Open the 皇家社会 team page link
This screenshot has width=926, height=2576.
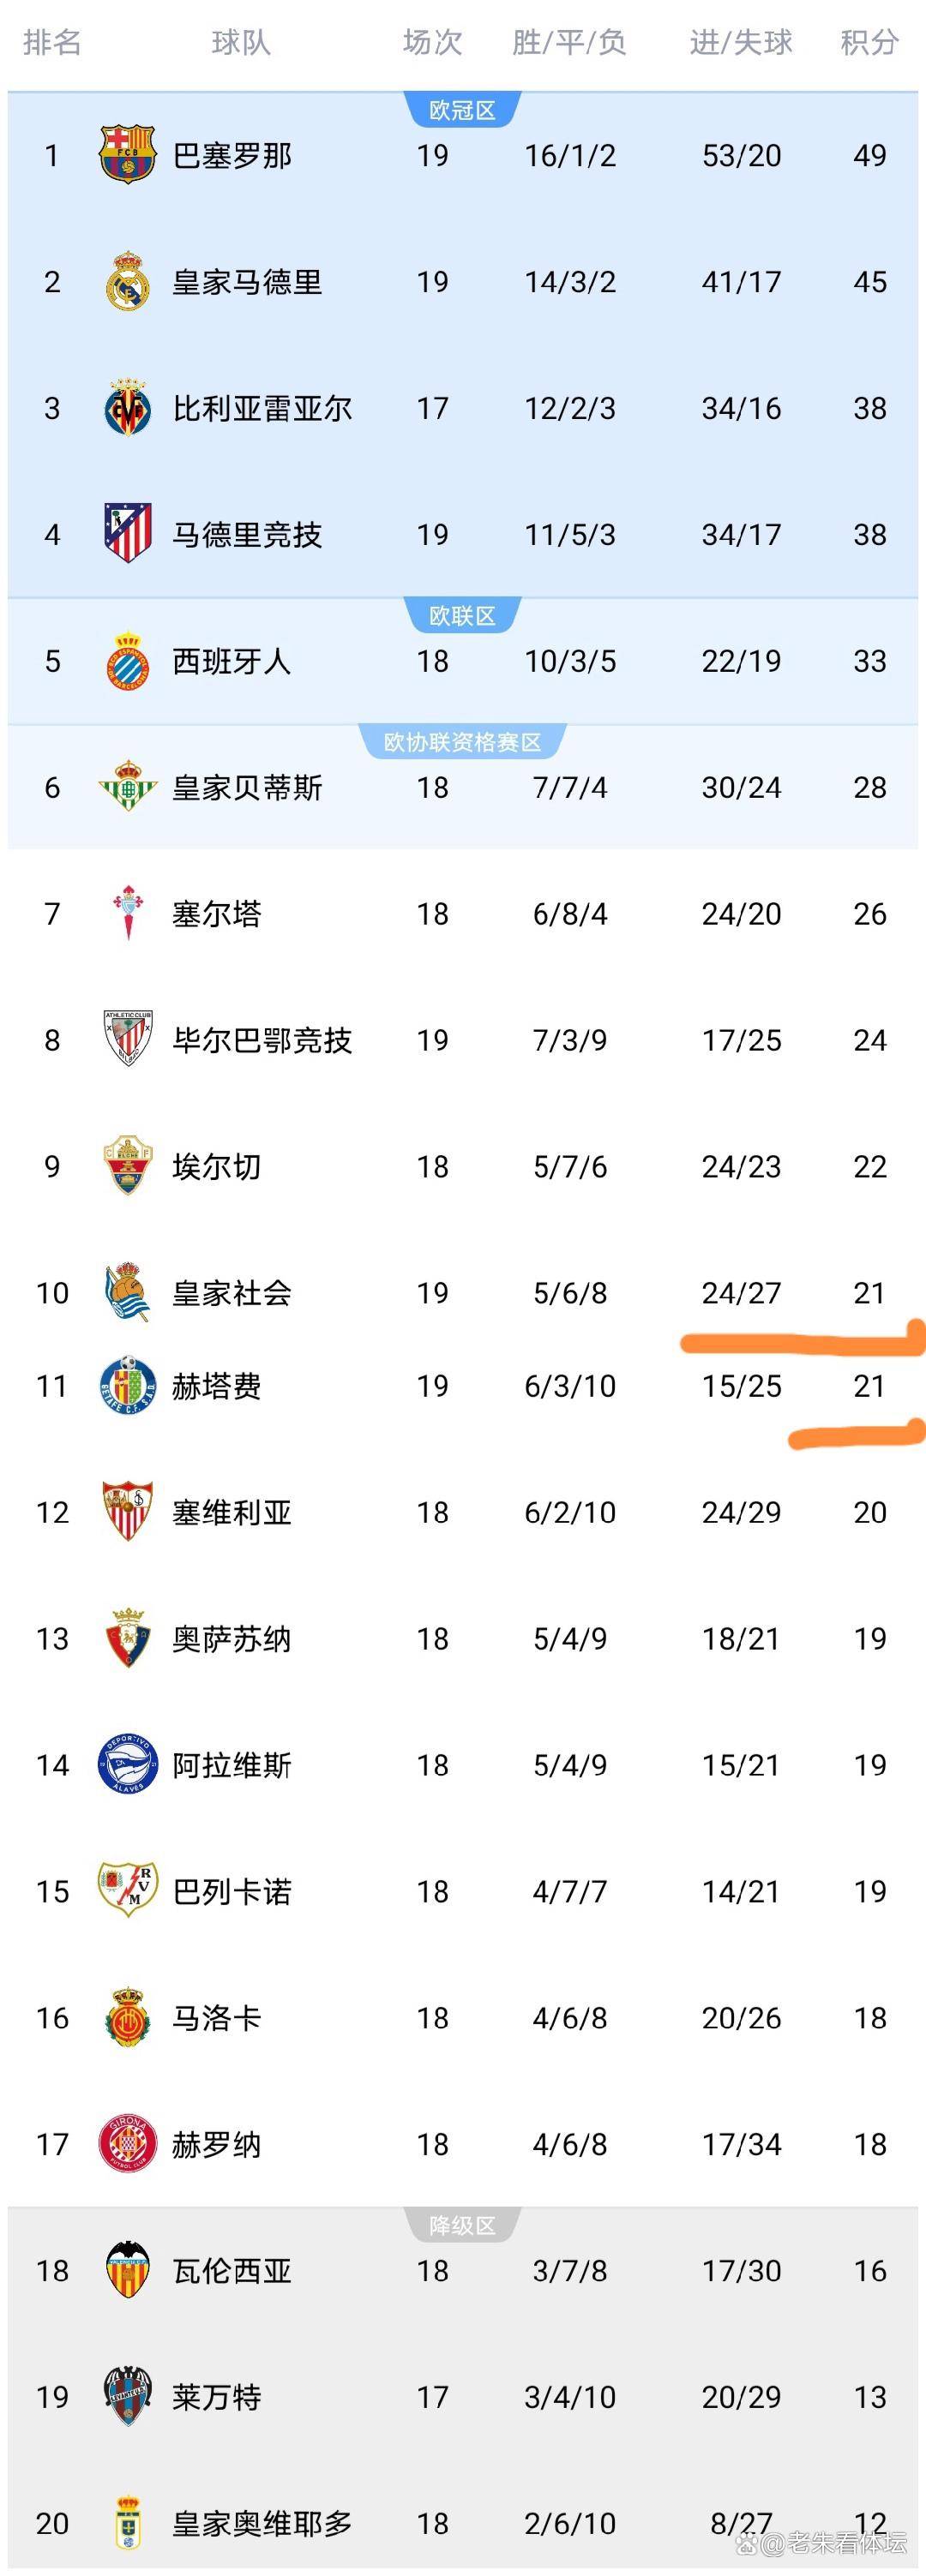(x=232, y=1293)
